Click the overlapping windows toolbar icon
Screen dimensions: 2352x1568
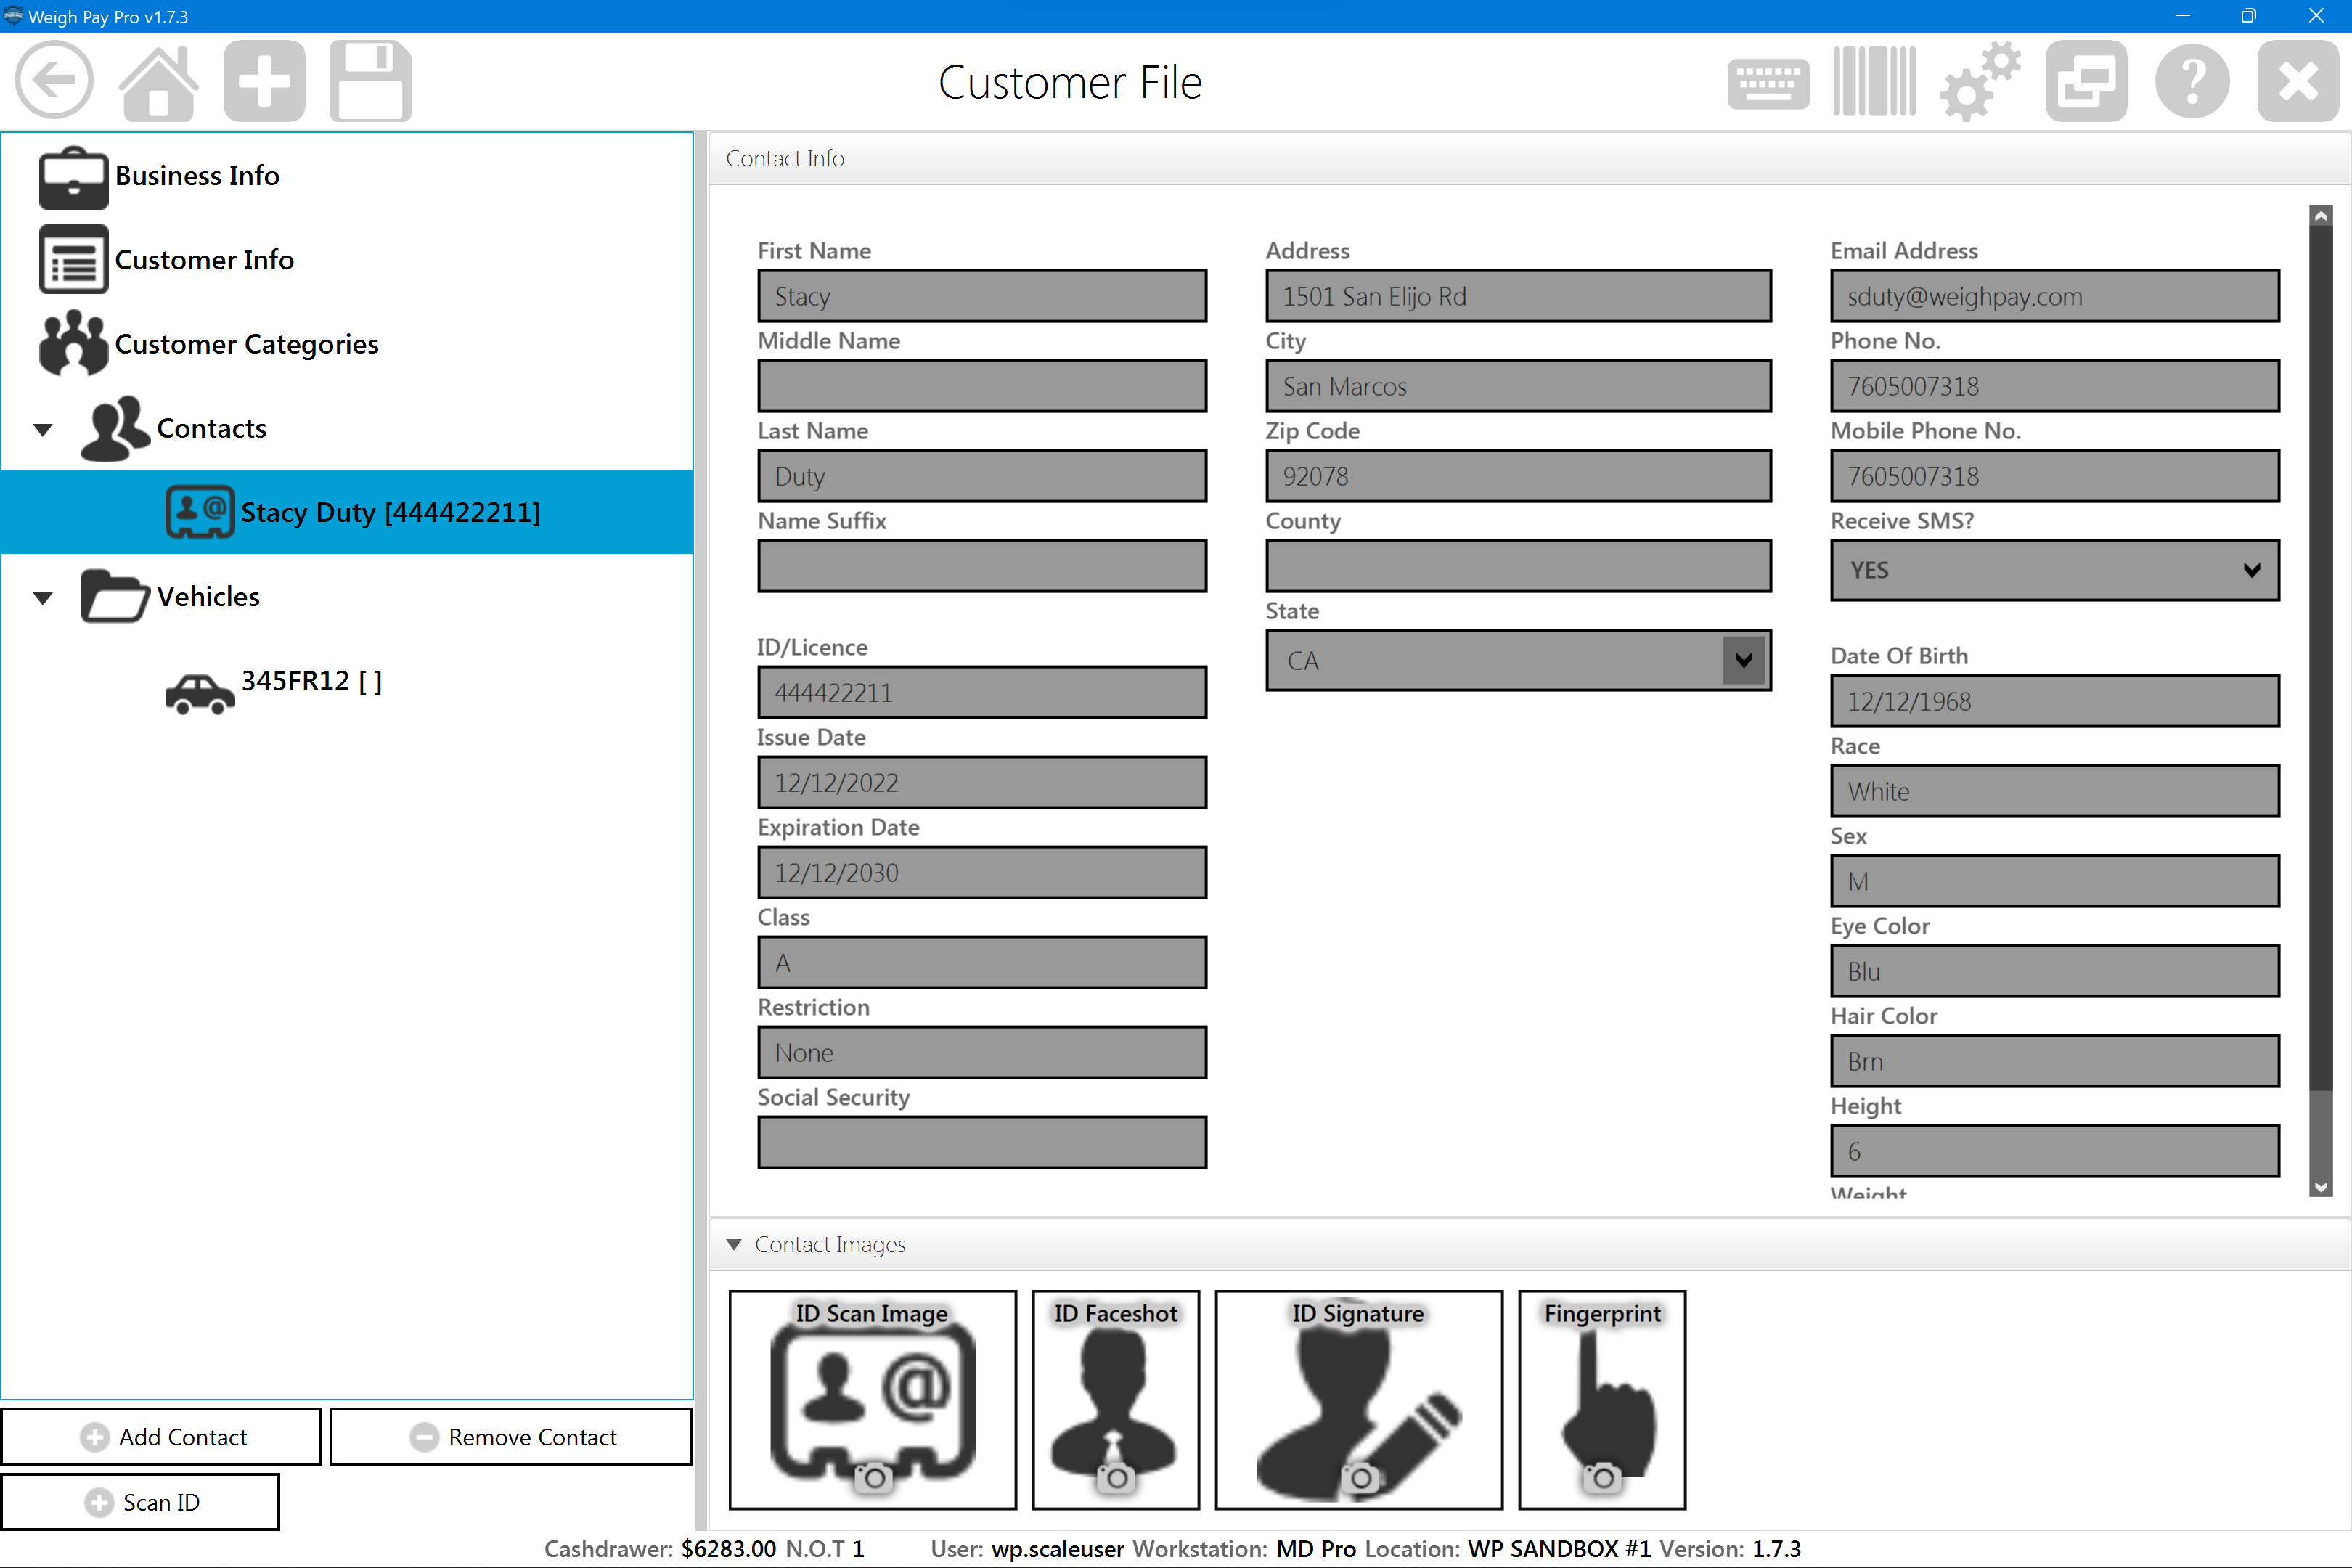point(2086,82)
